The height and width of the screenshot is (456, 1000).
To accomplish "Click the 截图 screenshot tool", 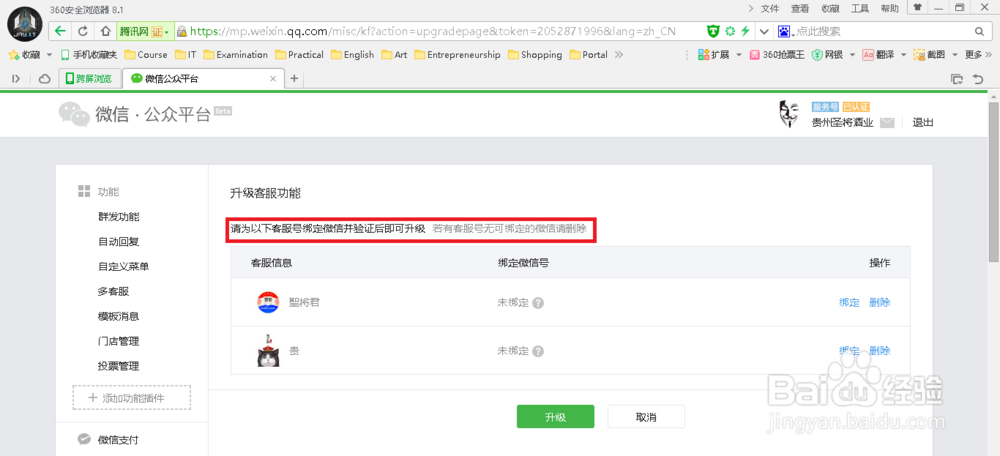I will coord(929,55).
